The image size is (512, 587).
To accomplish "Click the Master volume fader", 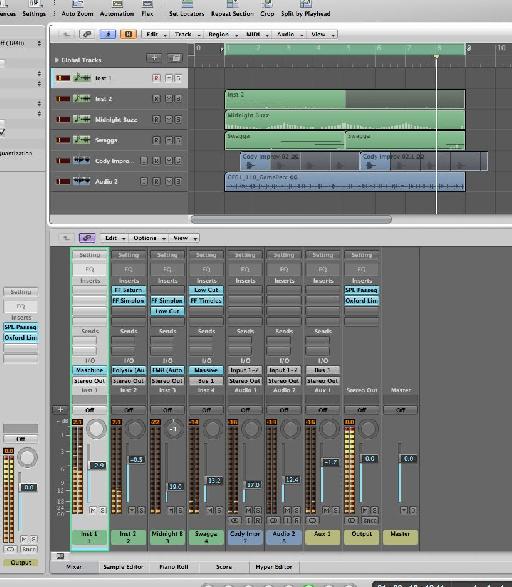I will [408, 459].
